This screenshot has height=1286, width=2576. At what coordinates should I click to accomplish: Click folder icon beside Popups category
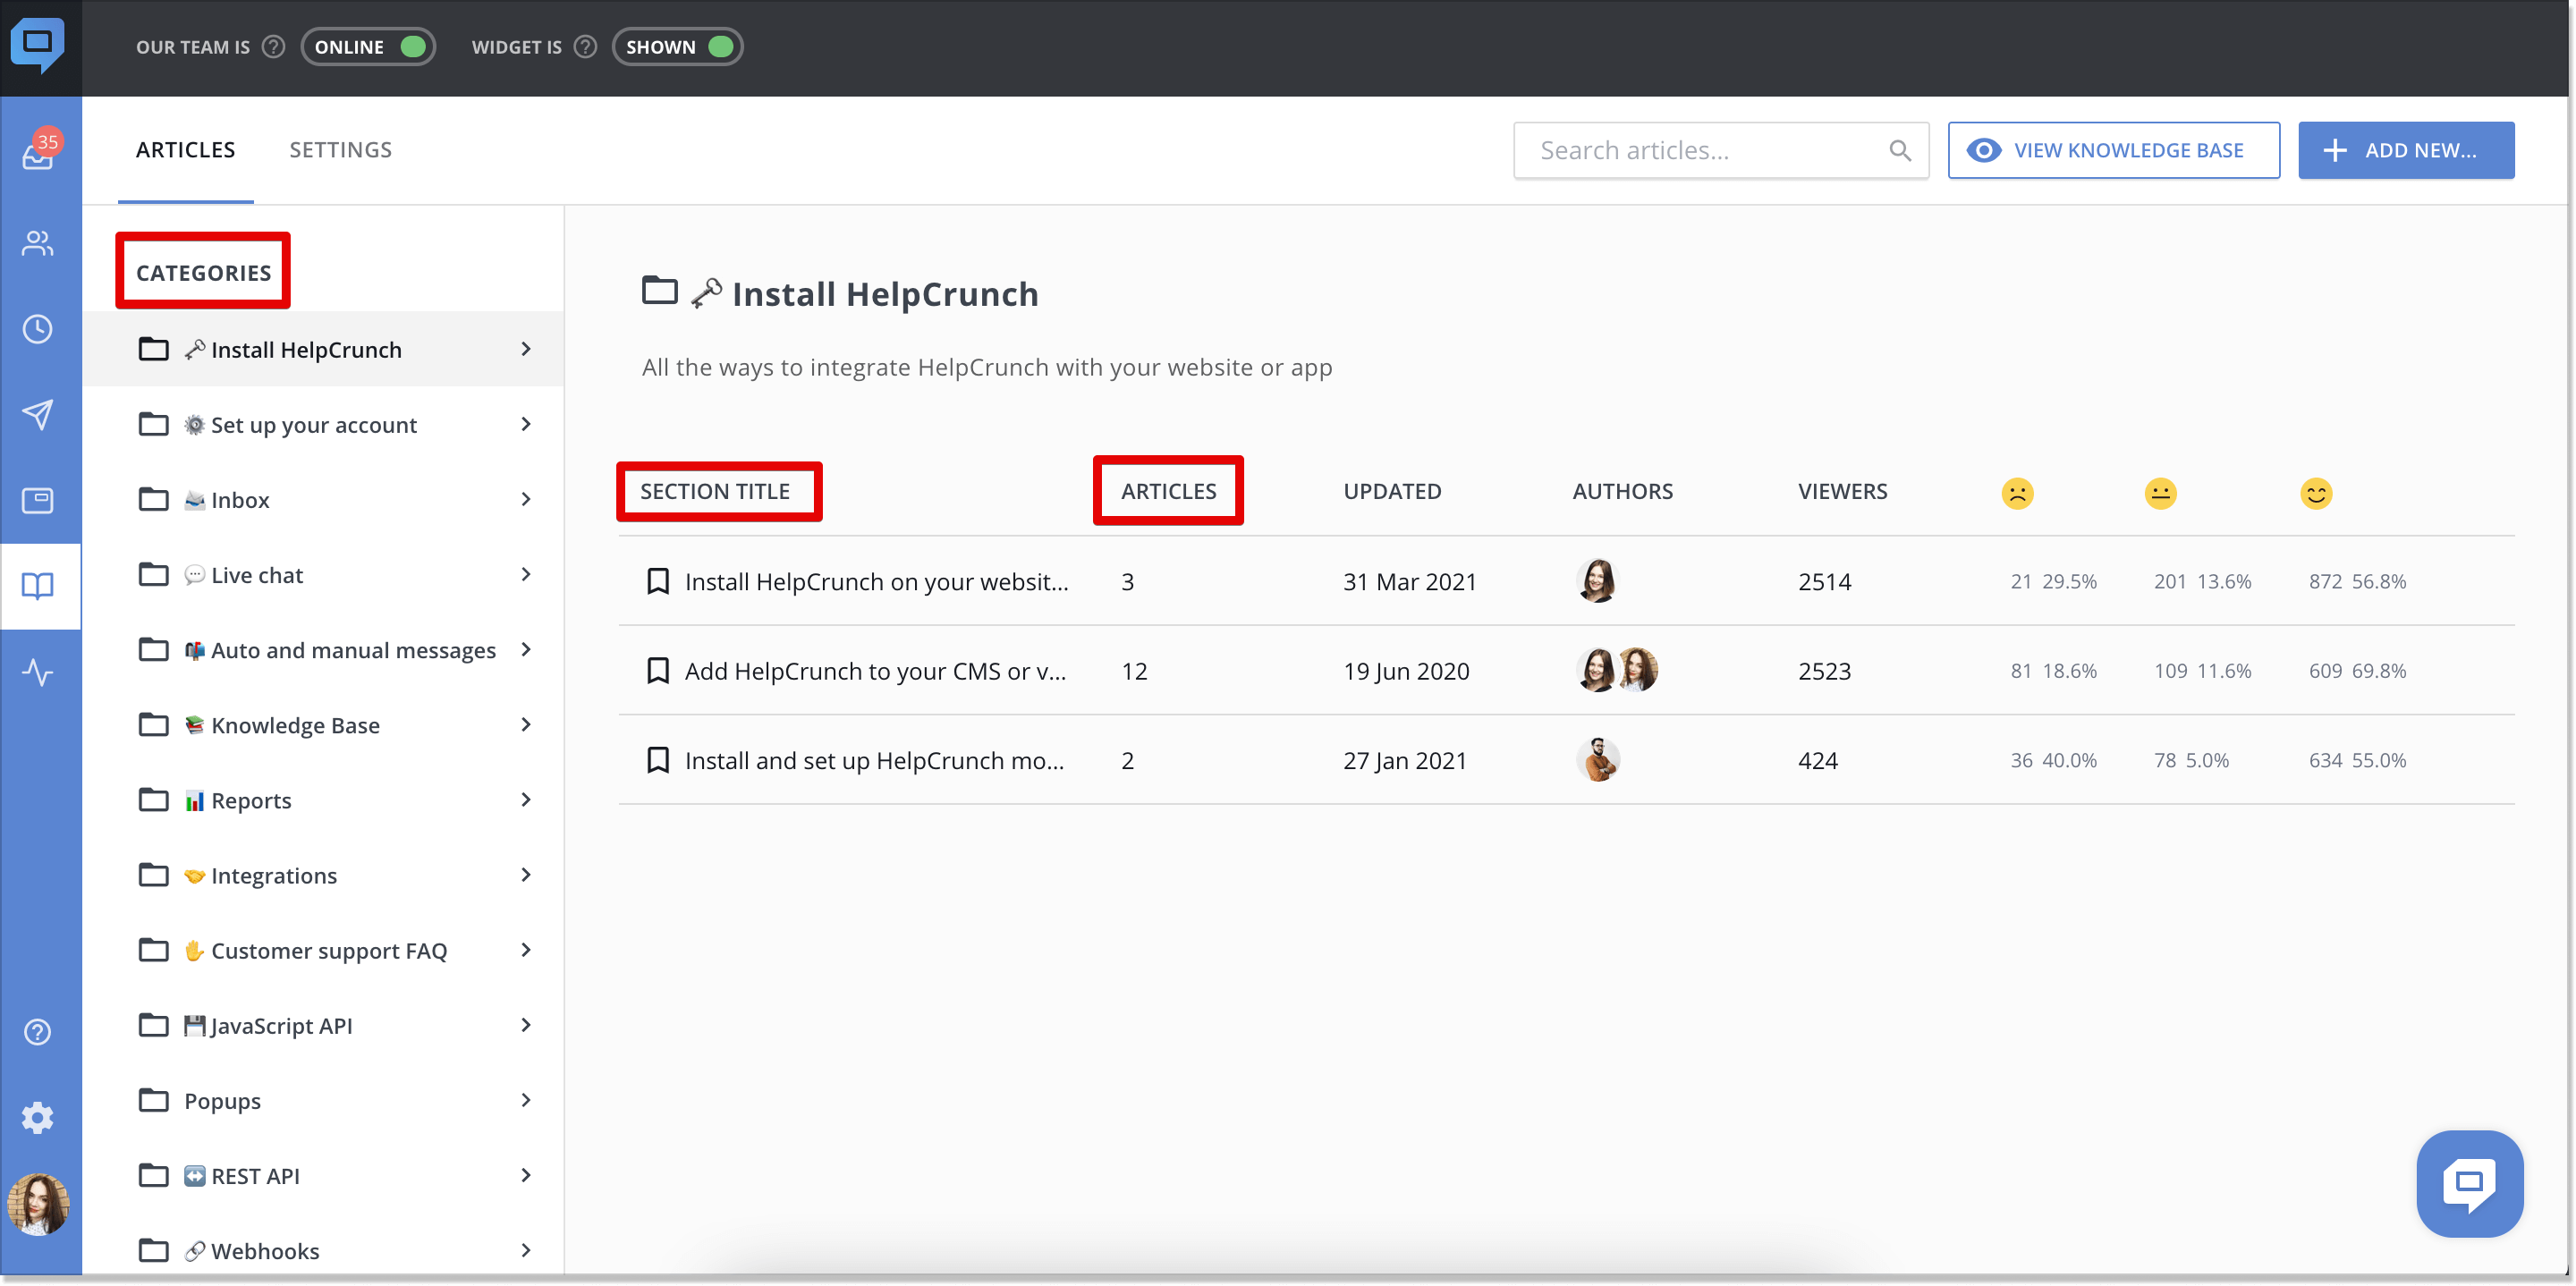click(x=153, y=1100)
